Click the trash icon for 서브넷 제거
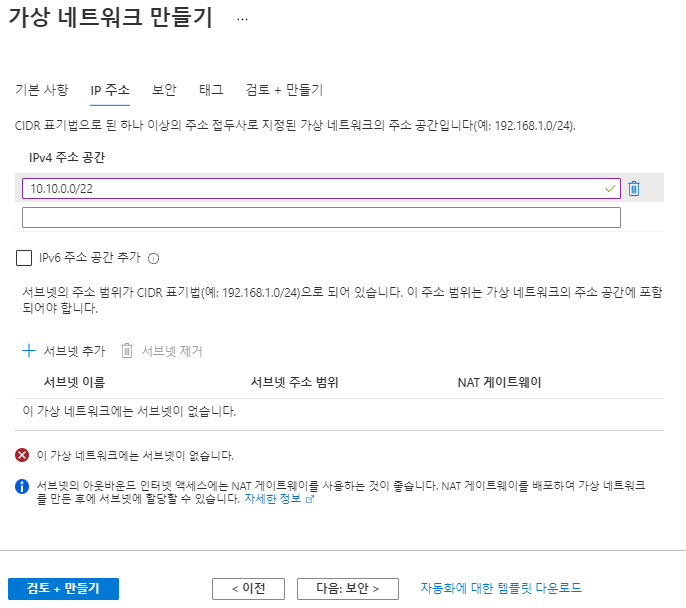Viewport: 686px width, 608px height. click(x=127, y=350)
